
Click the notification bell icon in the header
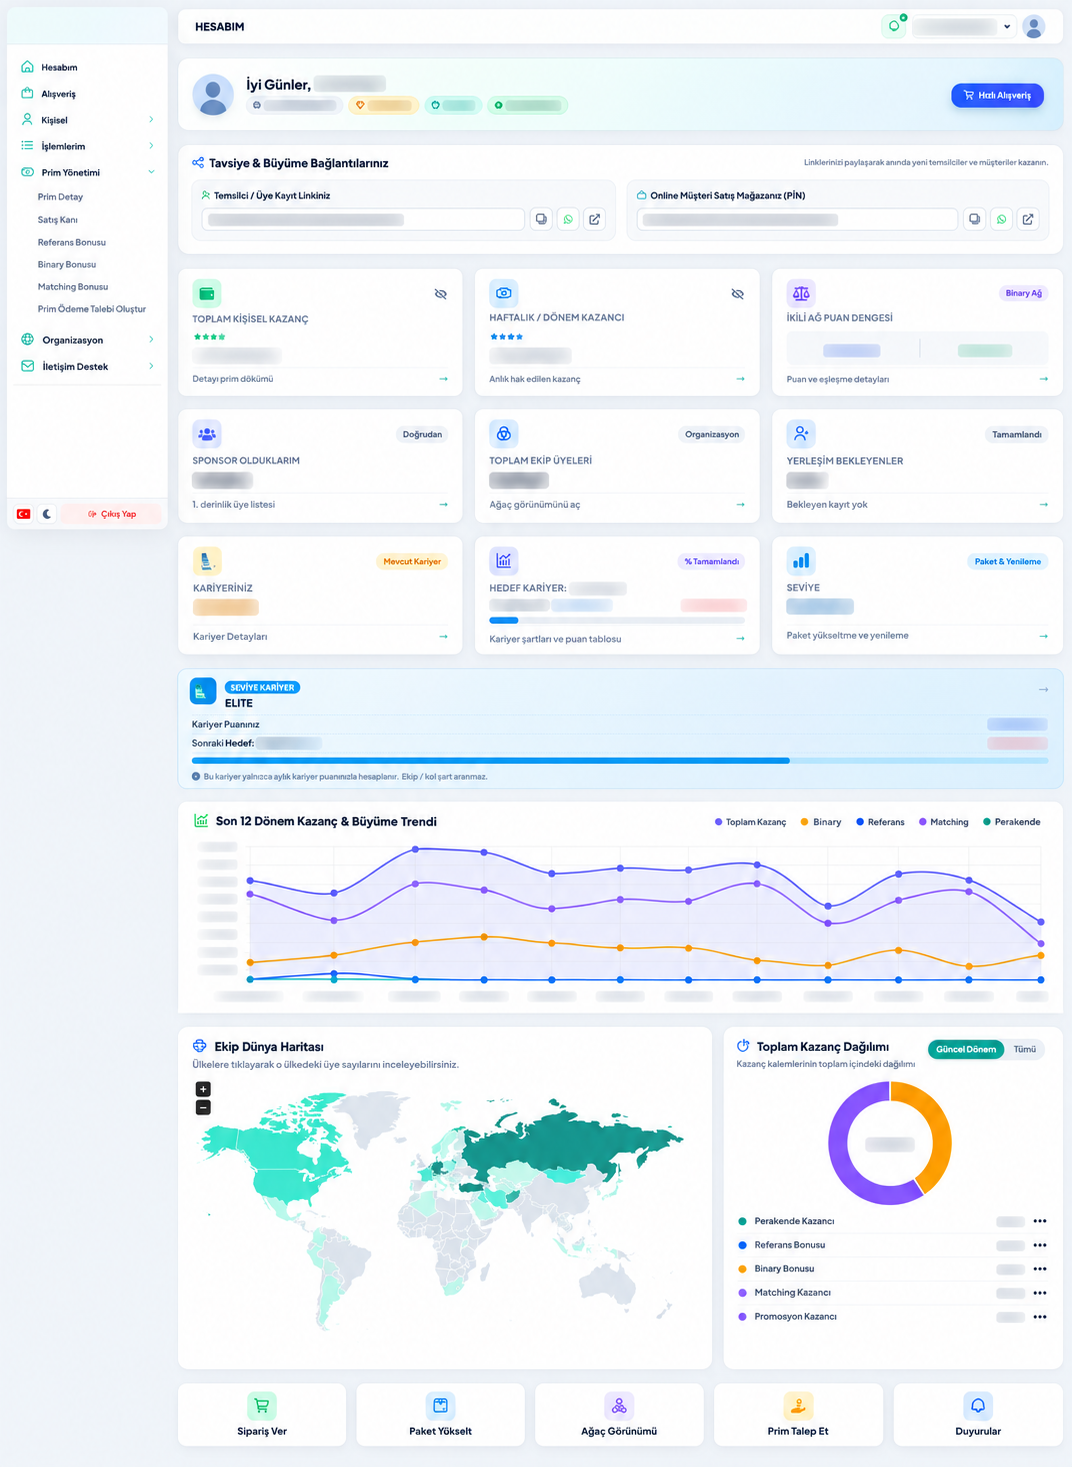tap(894, 27)
